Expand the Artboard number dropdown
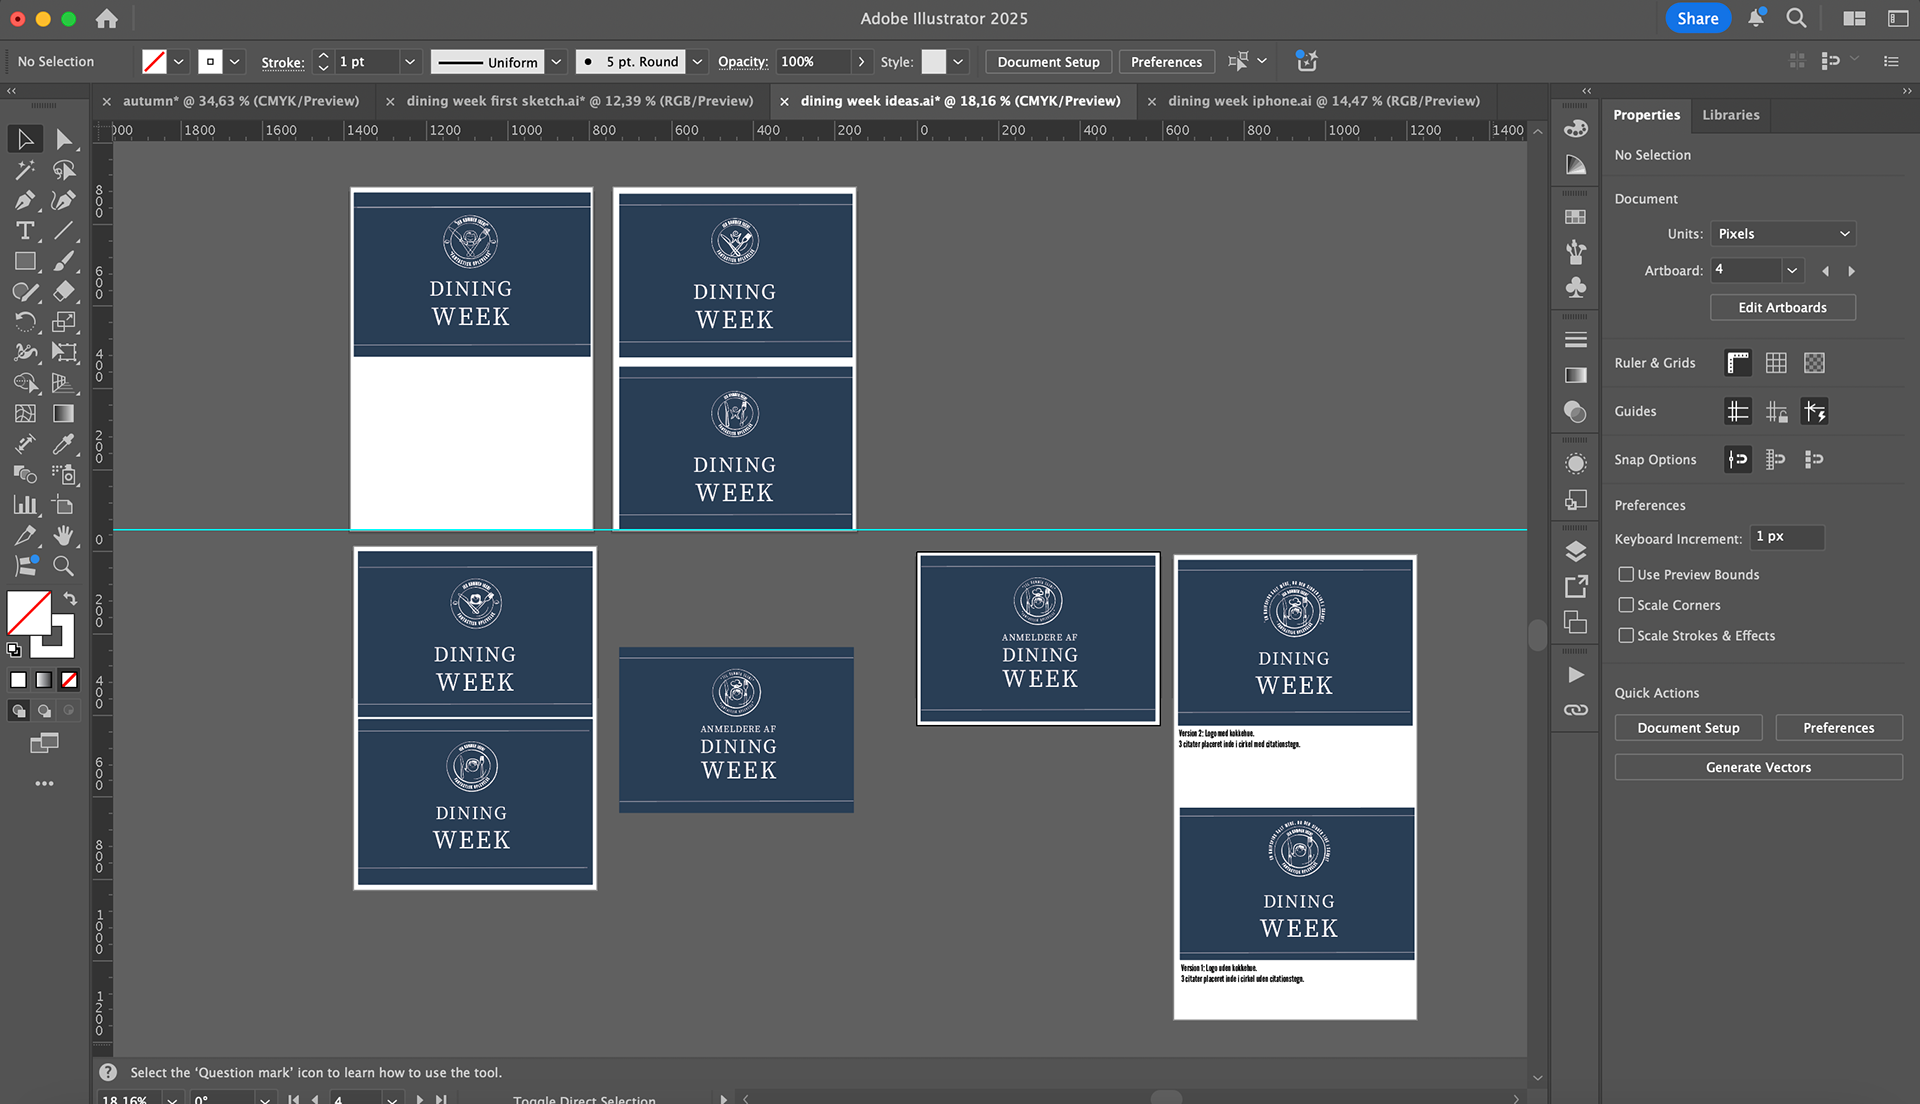1920x1104 pixels. (x=1792, y=270)
